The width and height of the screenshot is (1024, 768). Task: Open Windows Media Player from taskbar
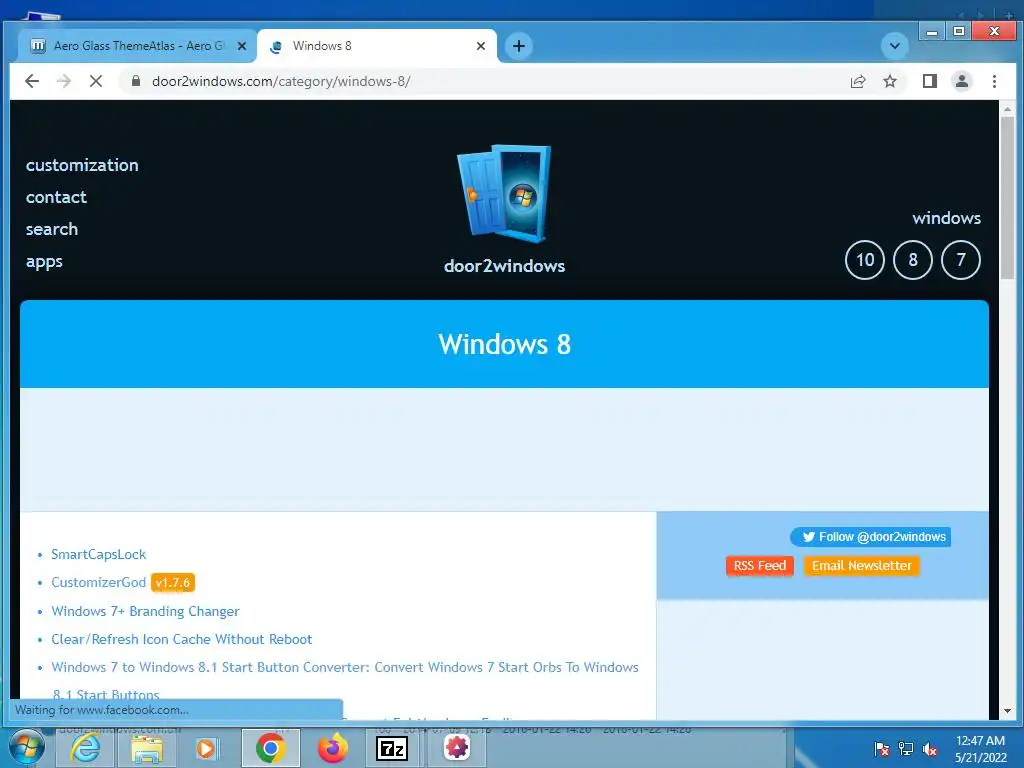[x=207, y=748]
